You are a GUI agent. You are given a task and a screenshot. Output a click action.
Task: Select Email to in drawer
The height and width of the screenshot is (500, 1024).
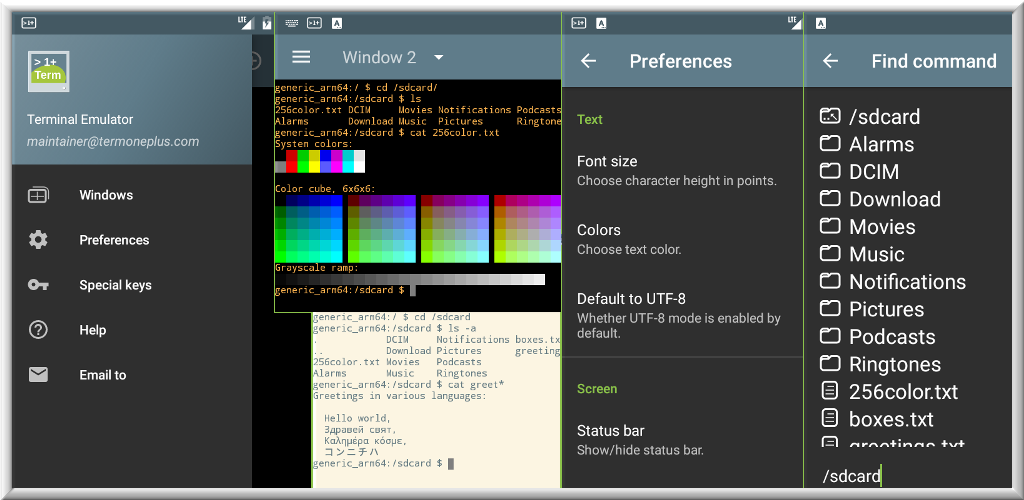pos(103,375)
